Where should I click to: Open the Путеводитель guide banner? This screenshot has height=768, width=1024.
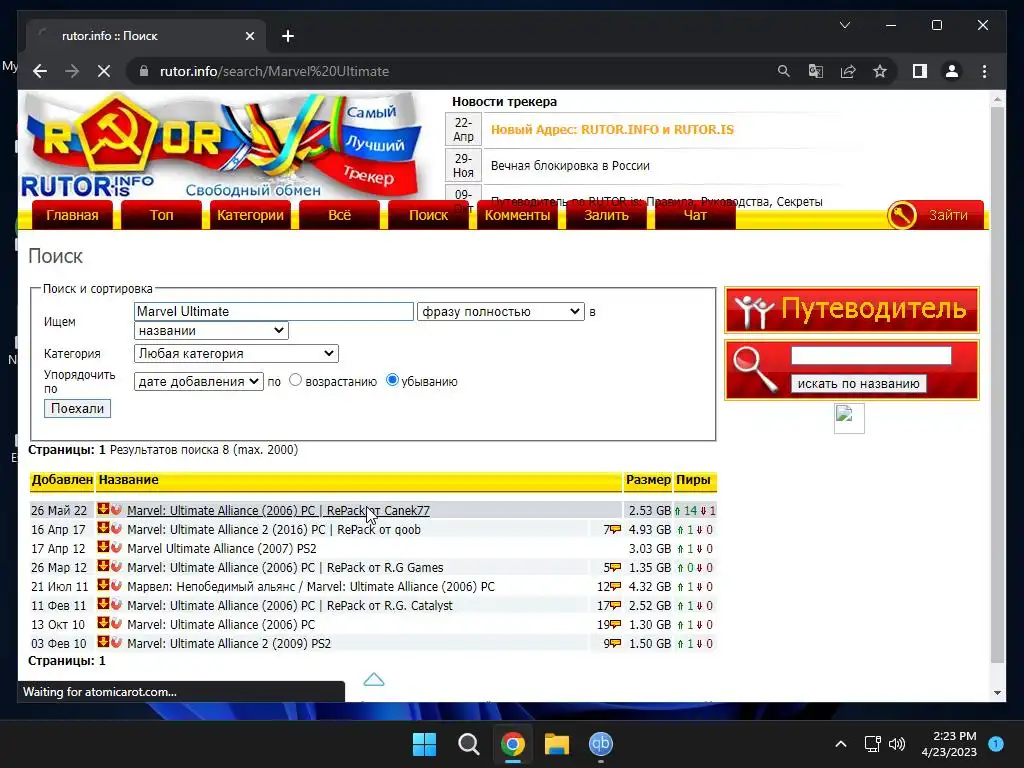[x=852, y=310]
